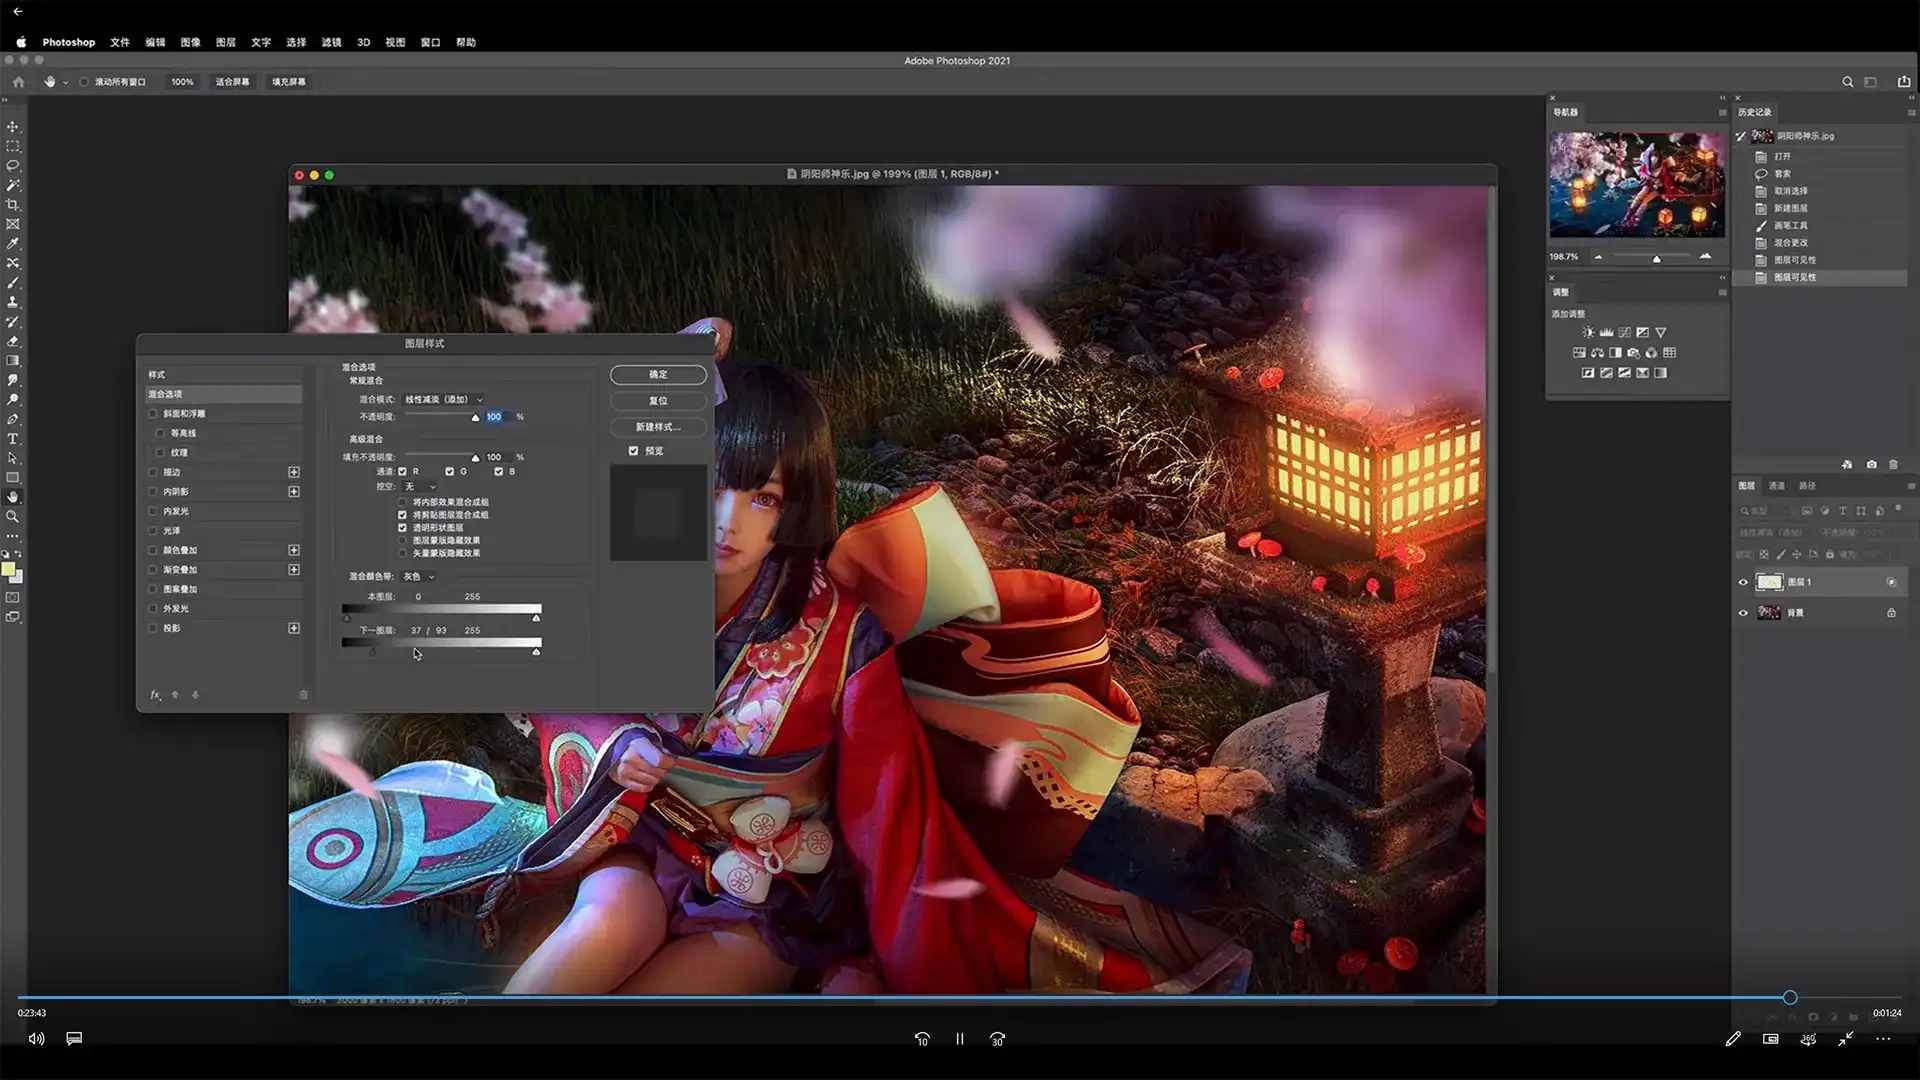Select the Crop tool
1920x1080 pixels.
coord(13,205)
